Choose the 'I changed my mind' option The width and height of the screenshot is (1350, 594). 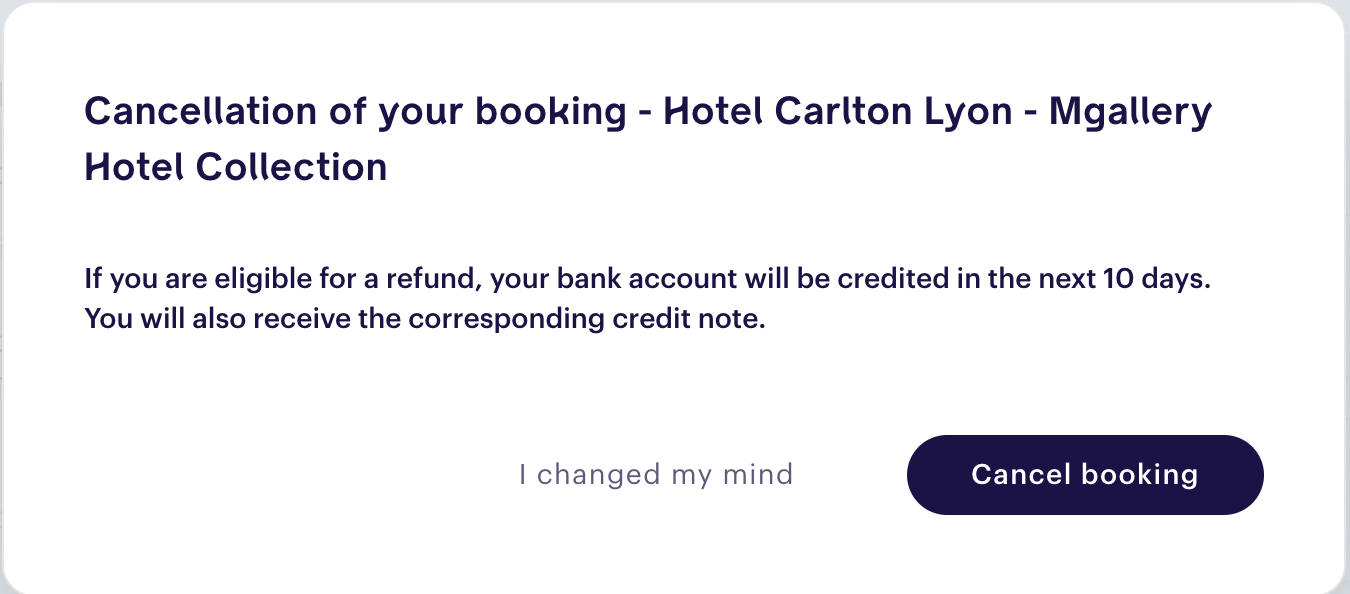[656, 474]
